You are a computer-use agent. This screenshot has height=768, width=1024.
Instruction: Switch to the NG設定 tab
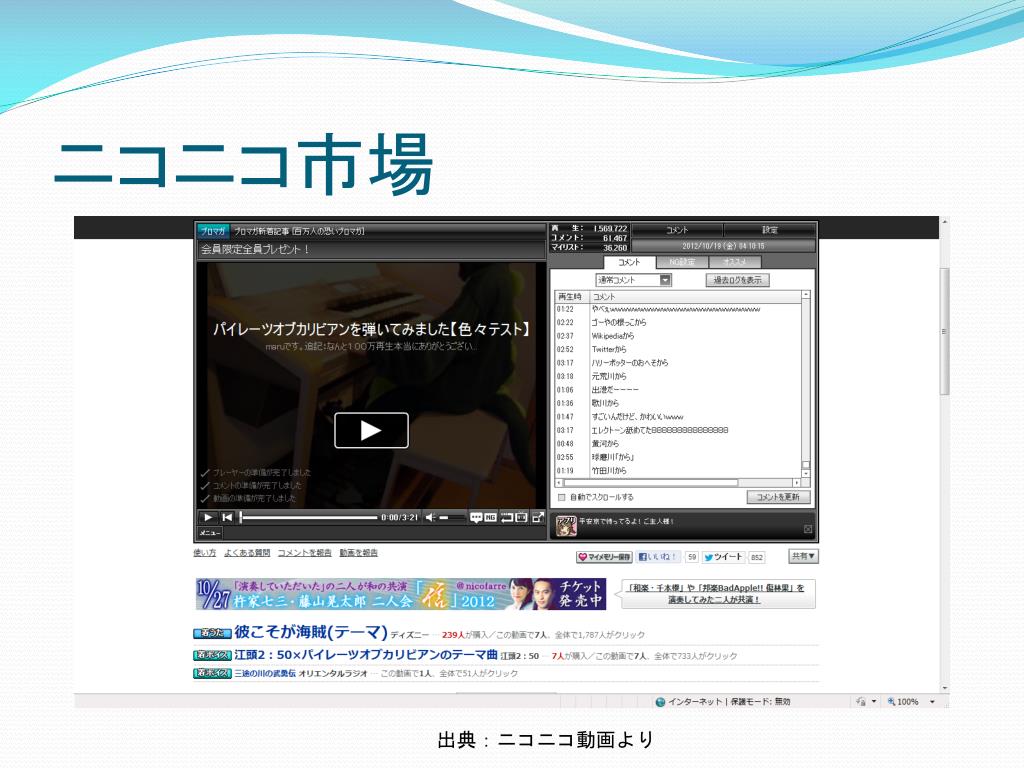pyautogui.click(x=682, y=262)
